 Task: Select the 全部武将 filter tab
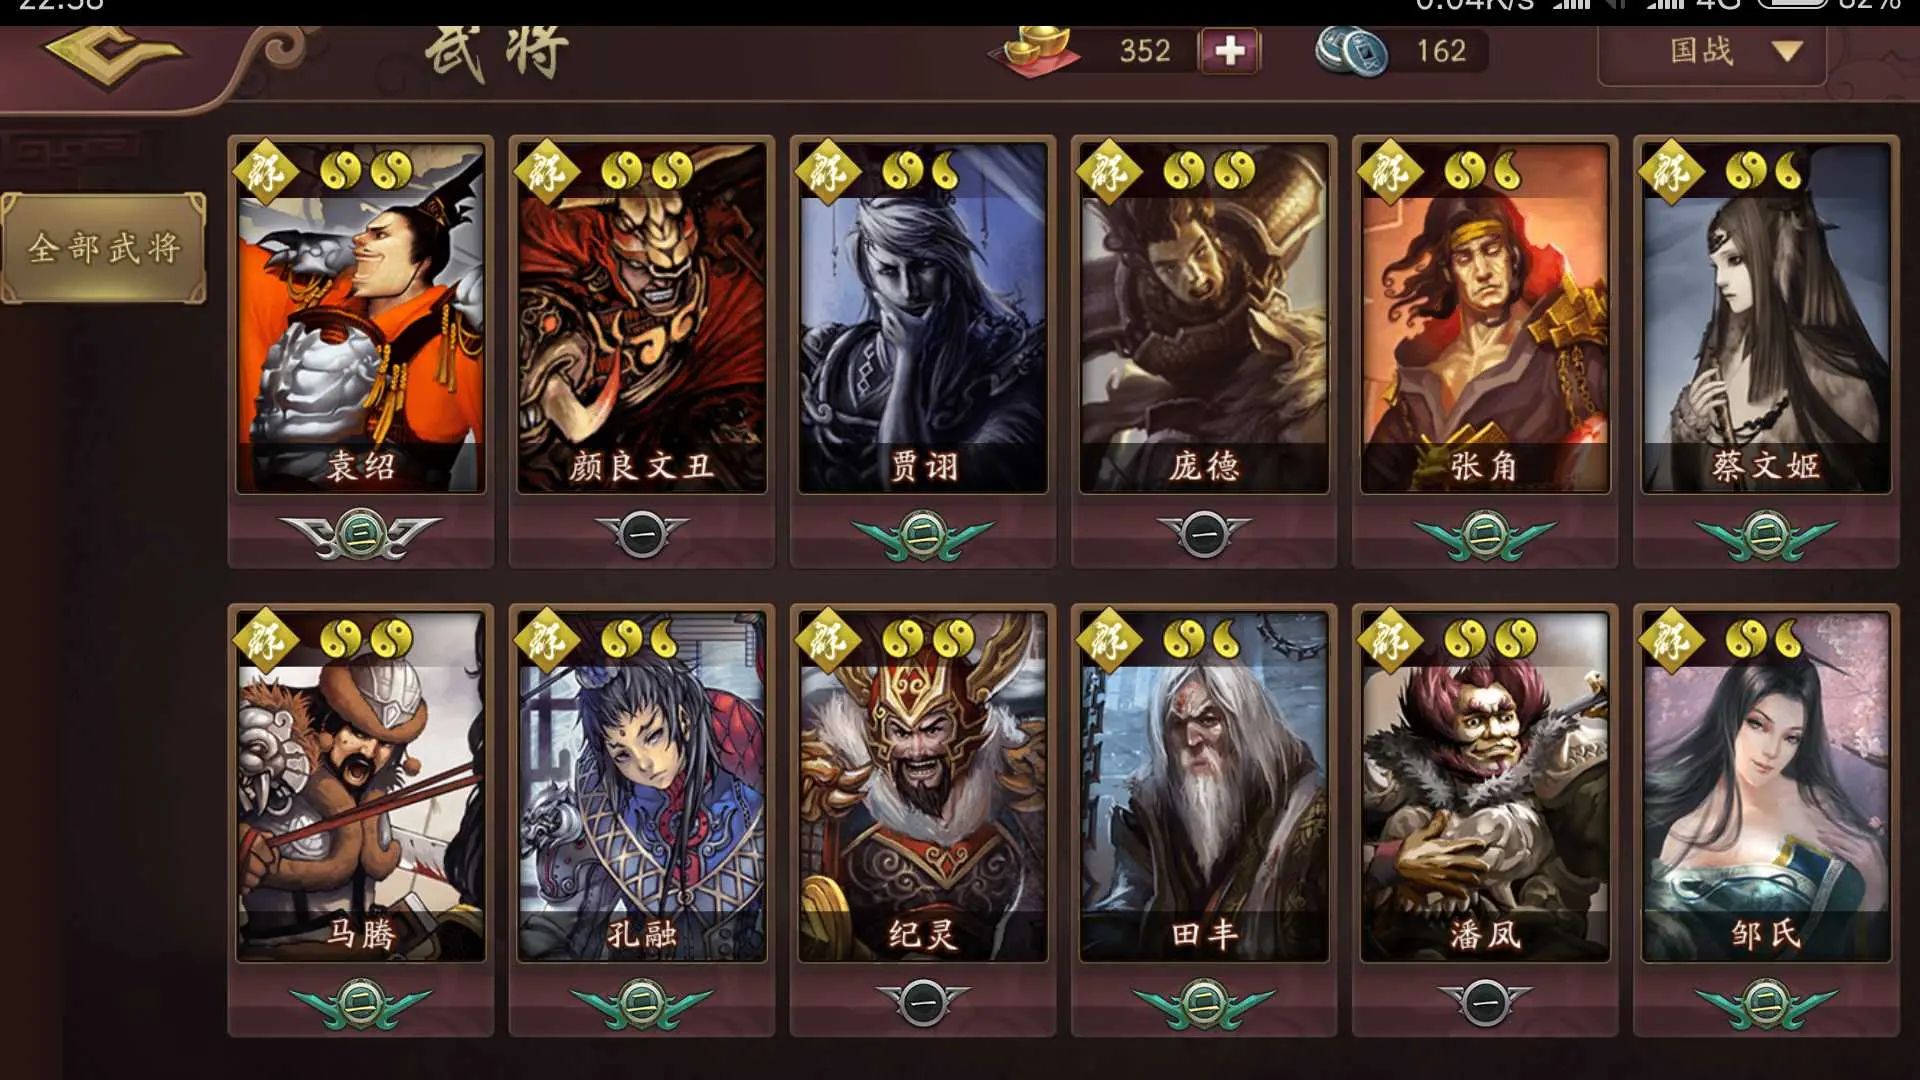click(104, 247)
